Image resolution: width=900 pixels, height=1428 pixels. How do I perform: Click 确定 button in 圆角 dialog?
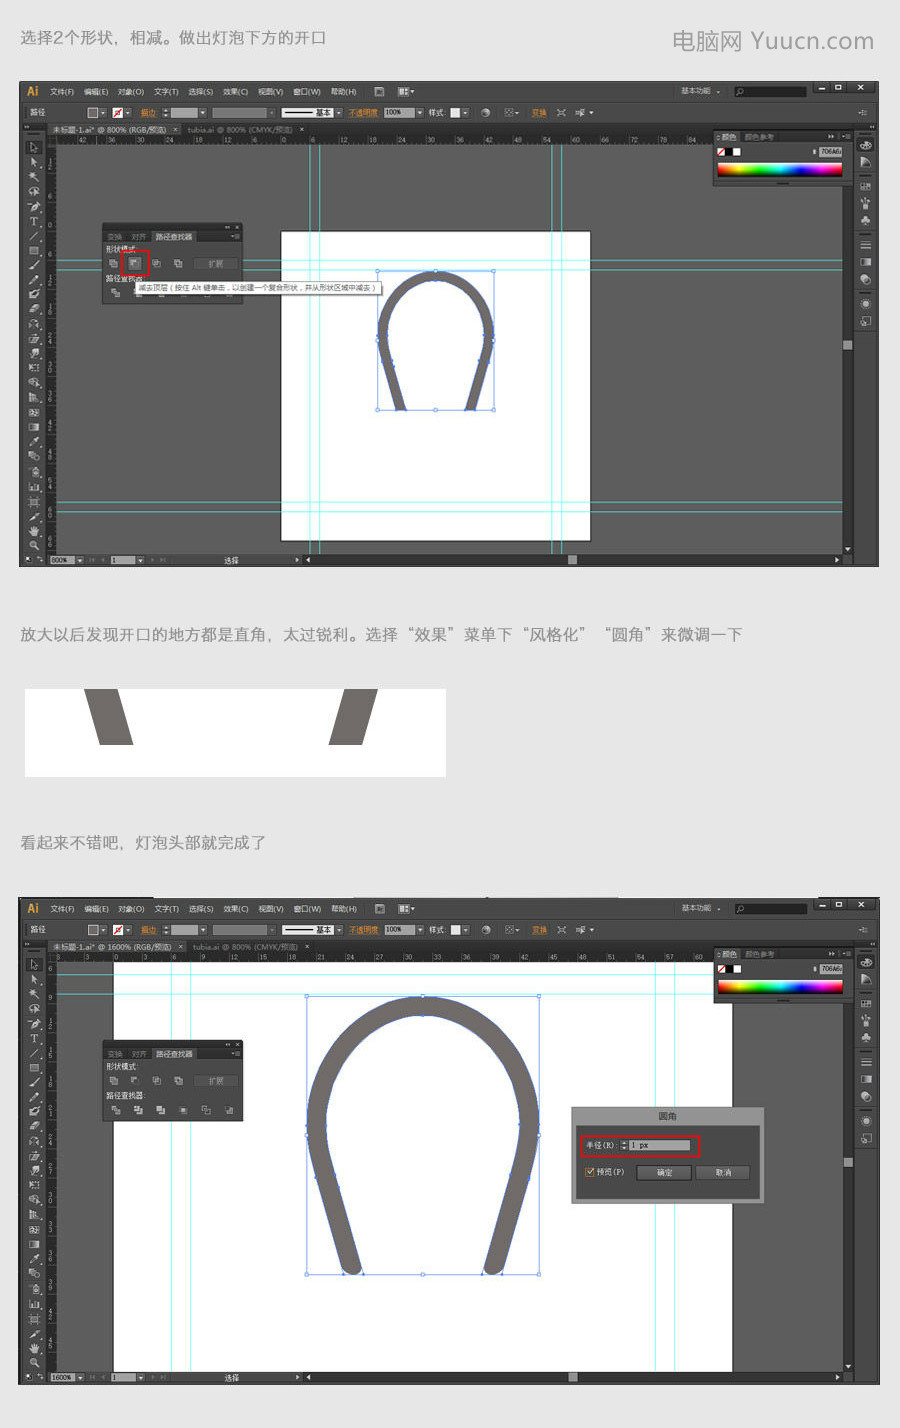(x=664, y=1172)
